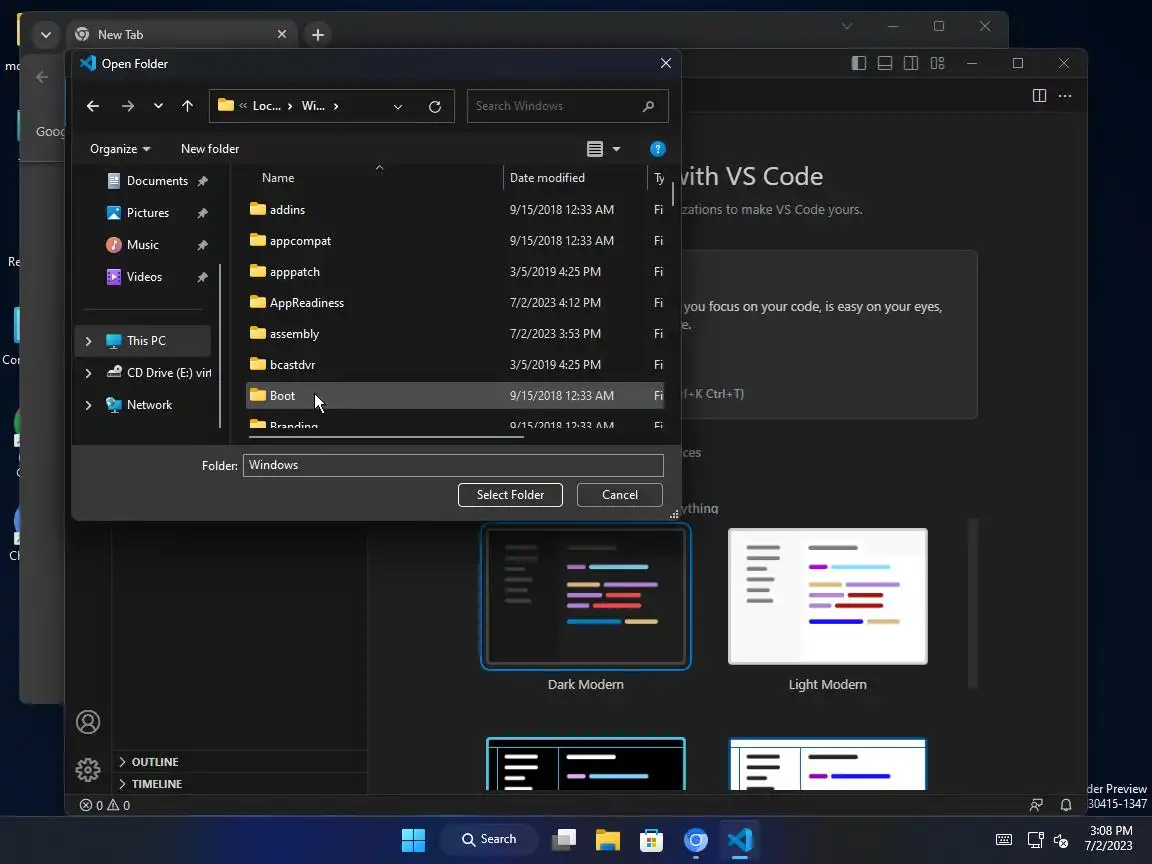Screen dimensions: 1152x864
Task: Open address bar history dropdown
Action: (397, 107)
